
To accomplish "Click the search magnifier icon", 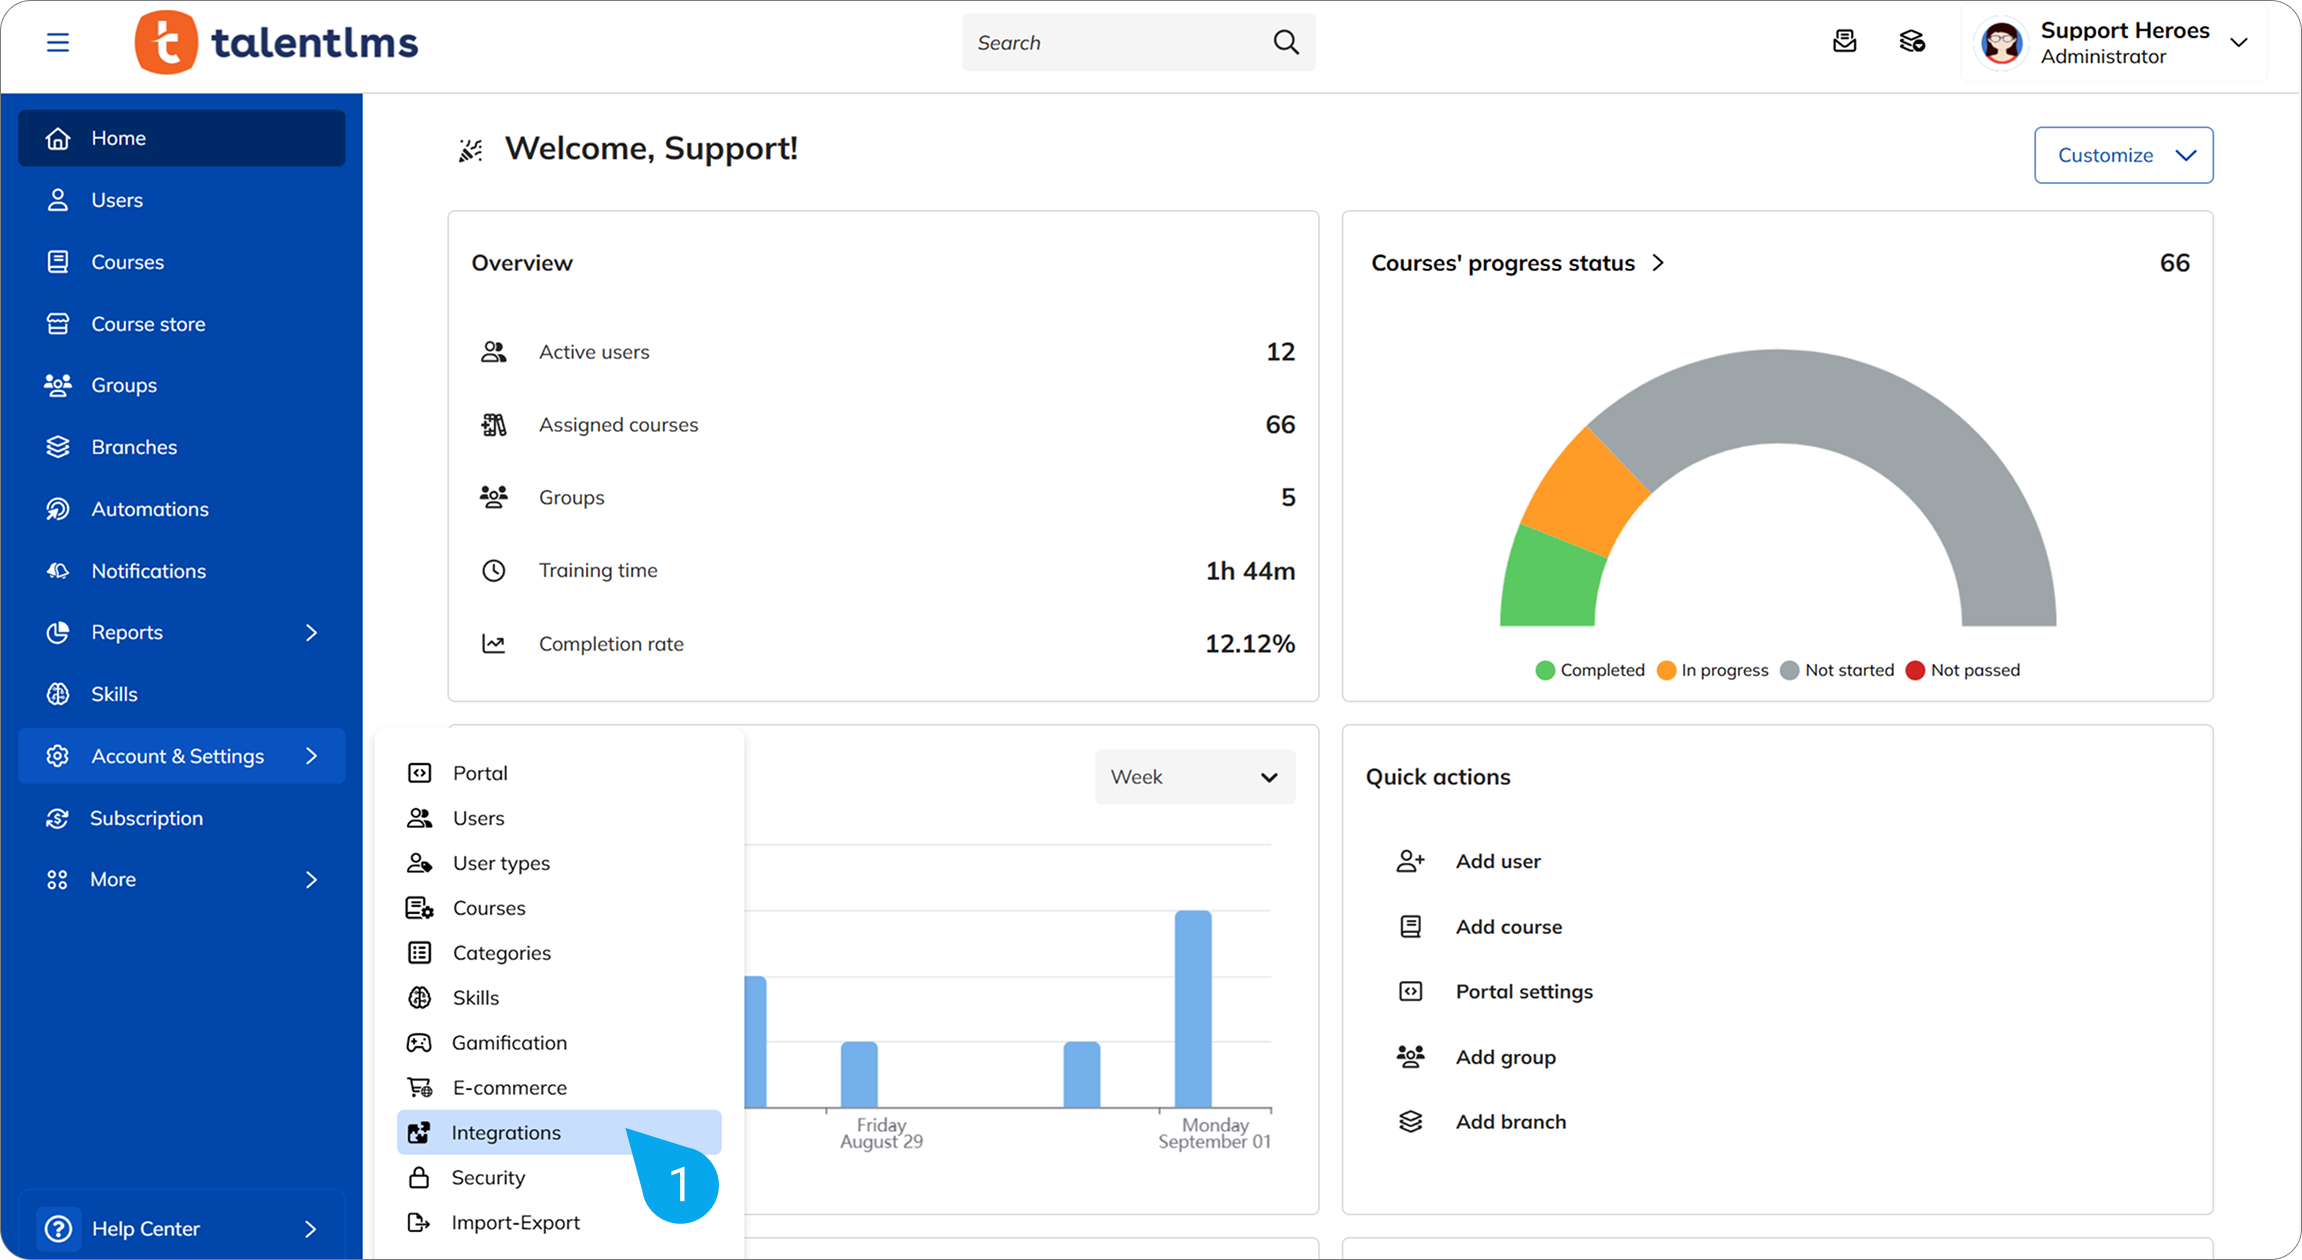I will pyautogui.click(x=1286, y=42).
